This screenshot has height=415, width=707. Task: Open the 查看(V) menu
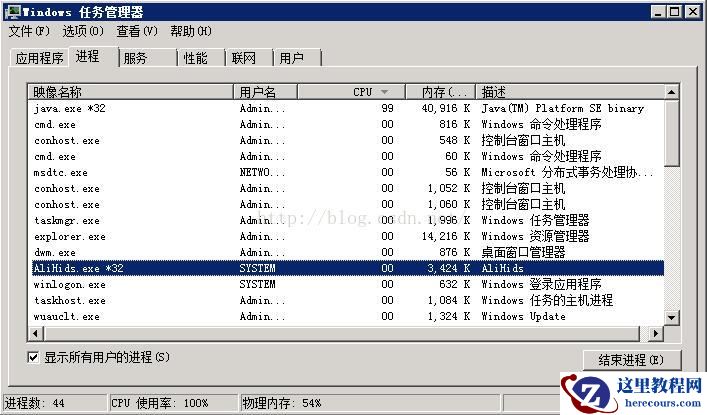click(137, 31)
